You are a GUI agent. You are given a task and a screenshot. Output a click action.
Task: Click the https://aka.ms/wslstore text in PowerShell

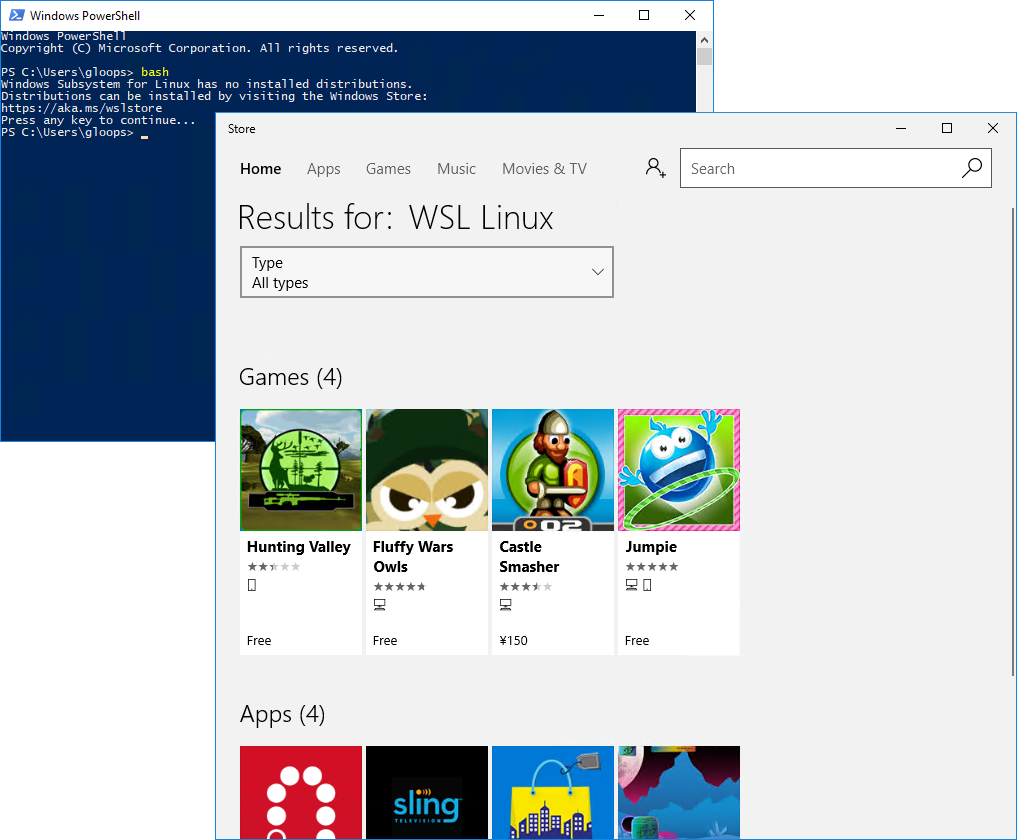tap(82, 108)
